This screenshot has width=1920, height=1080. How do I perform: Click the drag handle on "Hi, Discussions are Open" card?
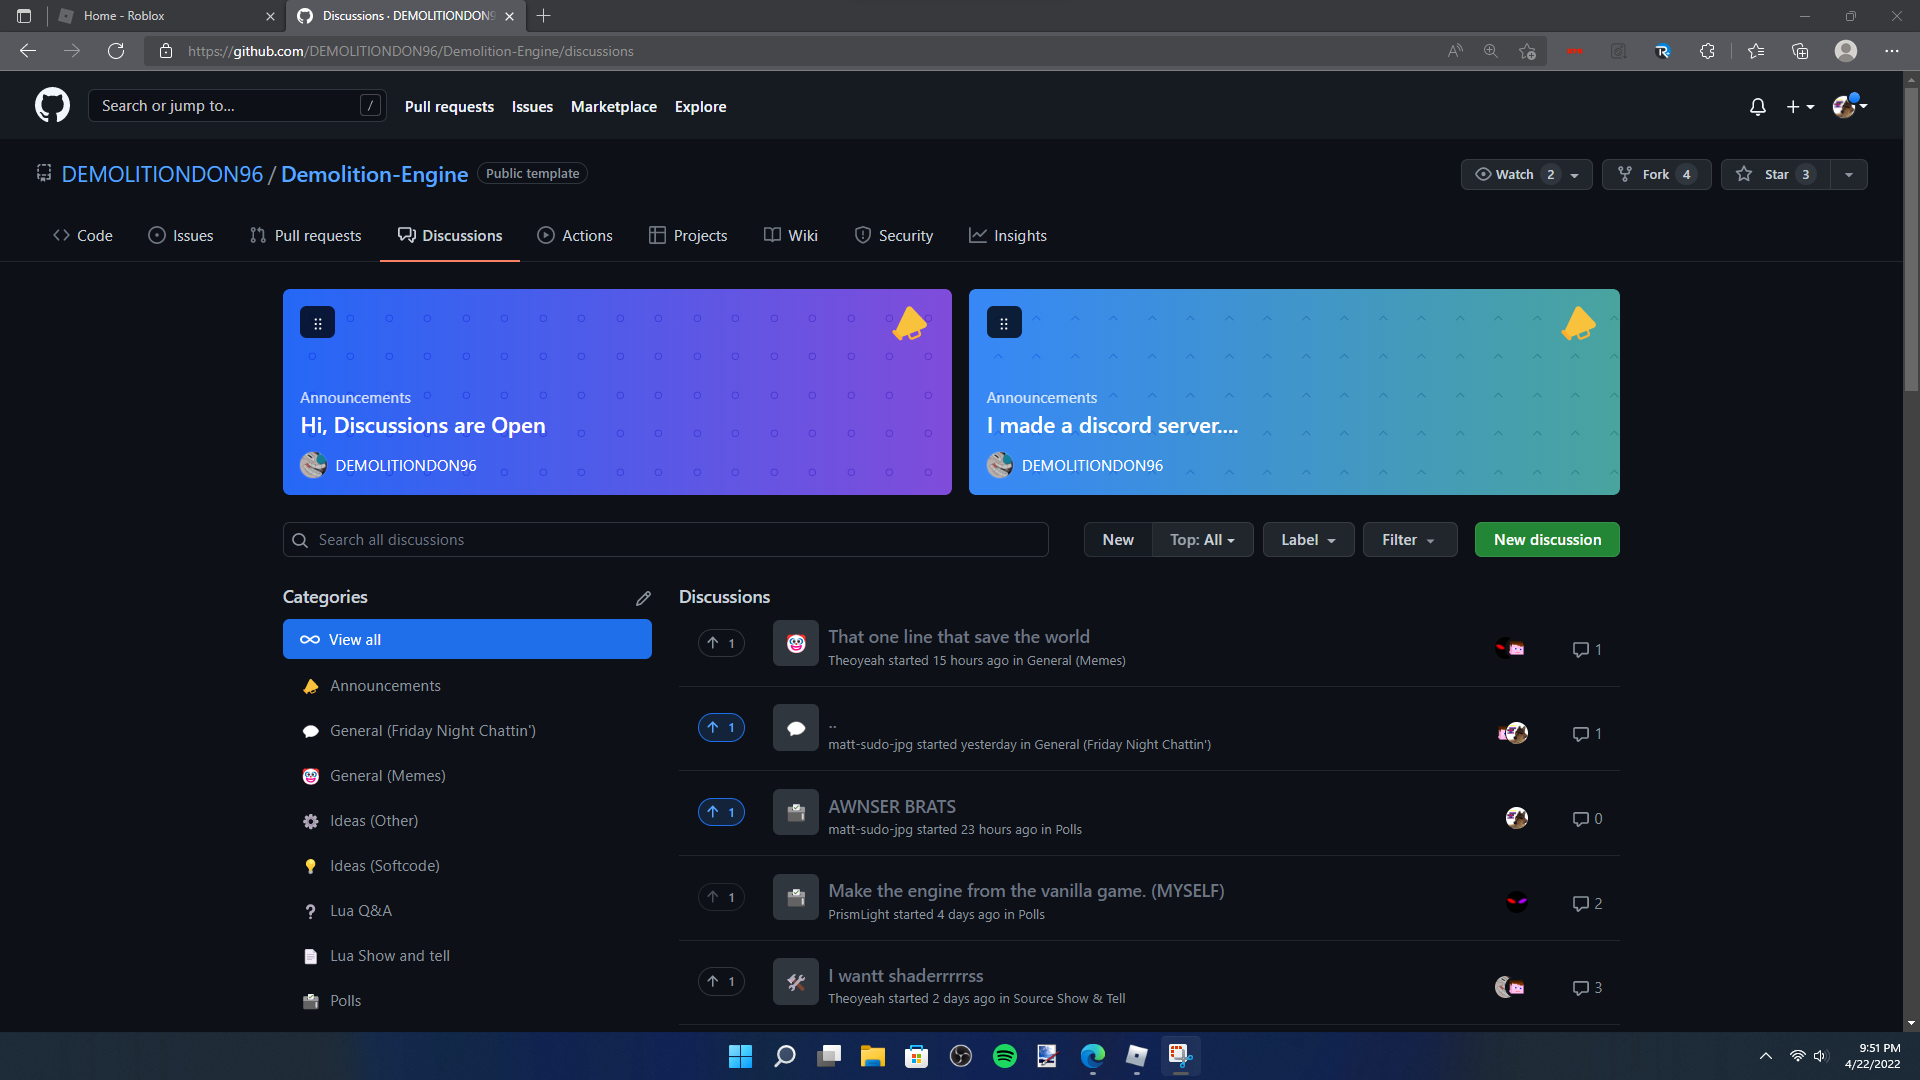pyautogui.click(x=317, y=323)
